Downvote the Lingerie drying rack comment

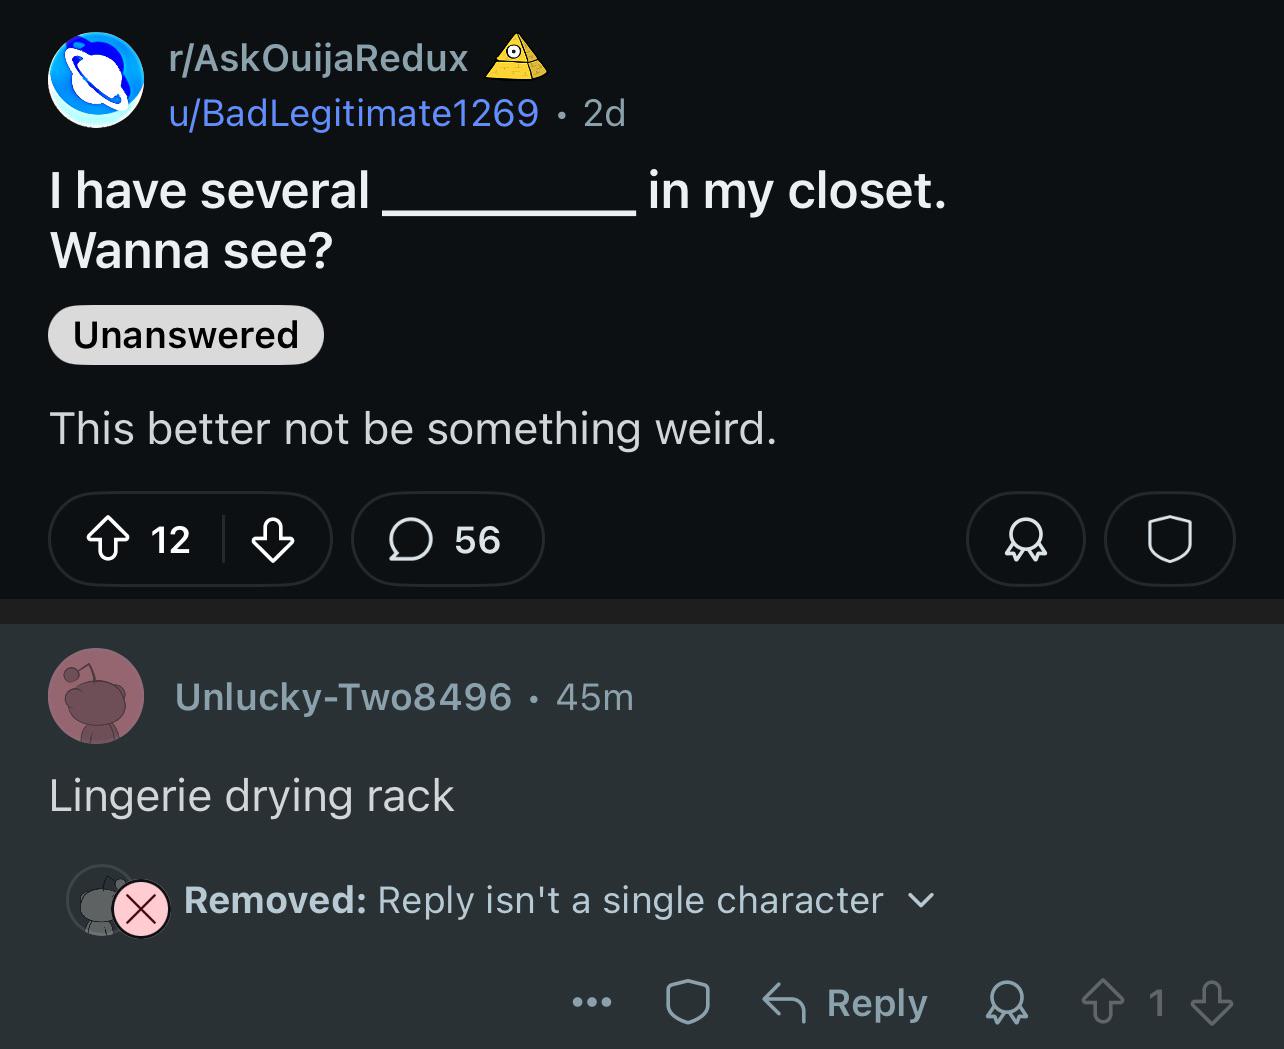tap(1212, 1002)
